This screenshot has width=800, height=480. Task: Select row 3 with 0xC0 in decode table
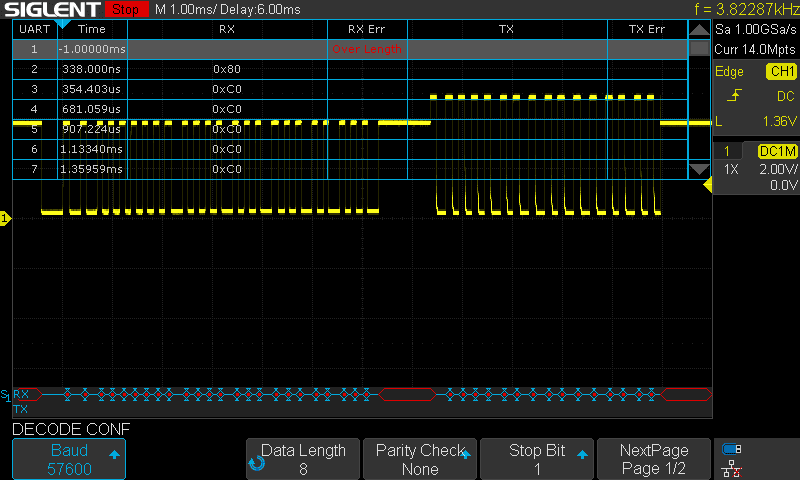click(x=228, y=89)
